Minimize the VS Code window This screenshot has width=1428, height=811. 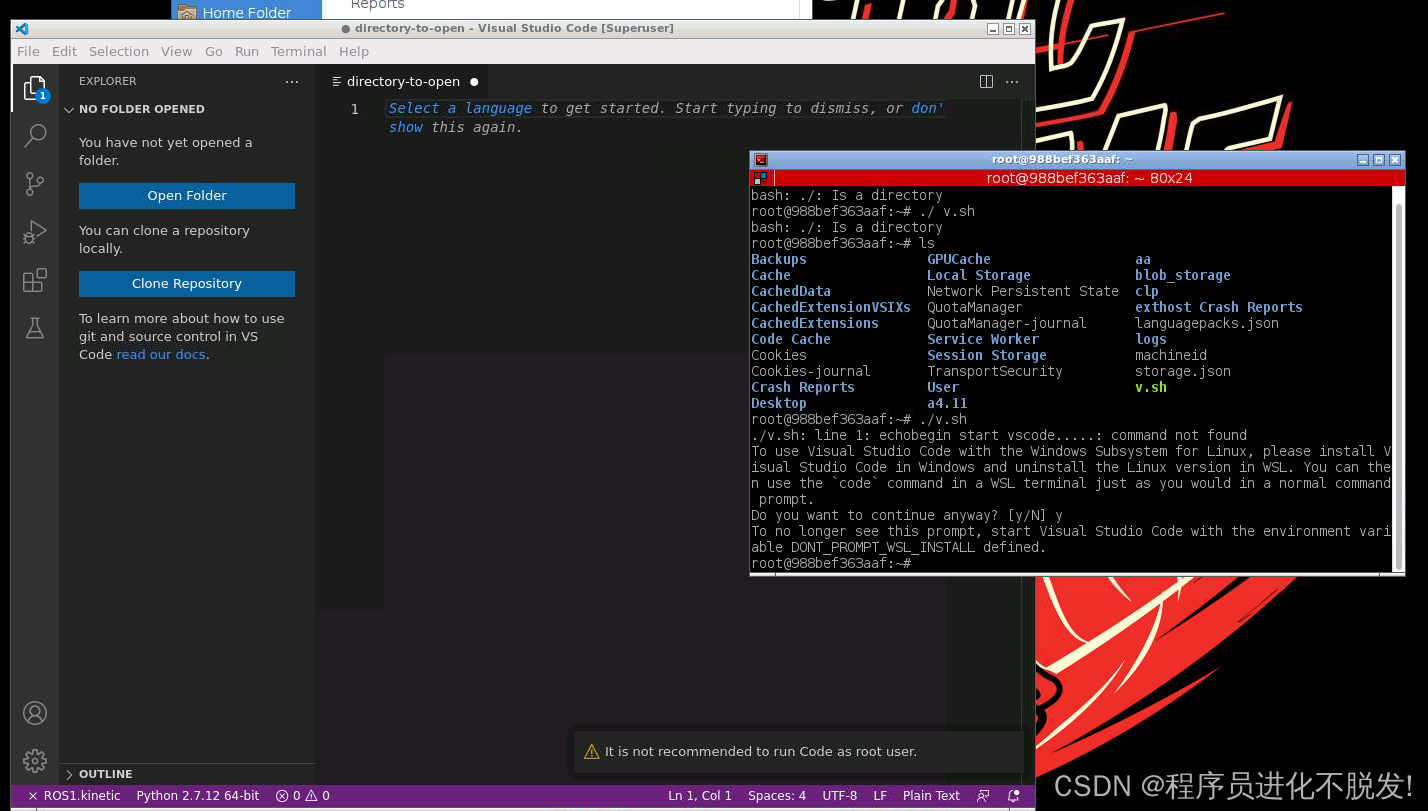[993, 29]
